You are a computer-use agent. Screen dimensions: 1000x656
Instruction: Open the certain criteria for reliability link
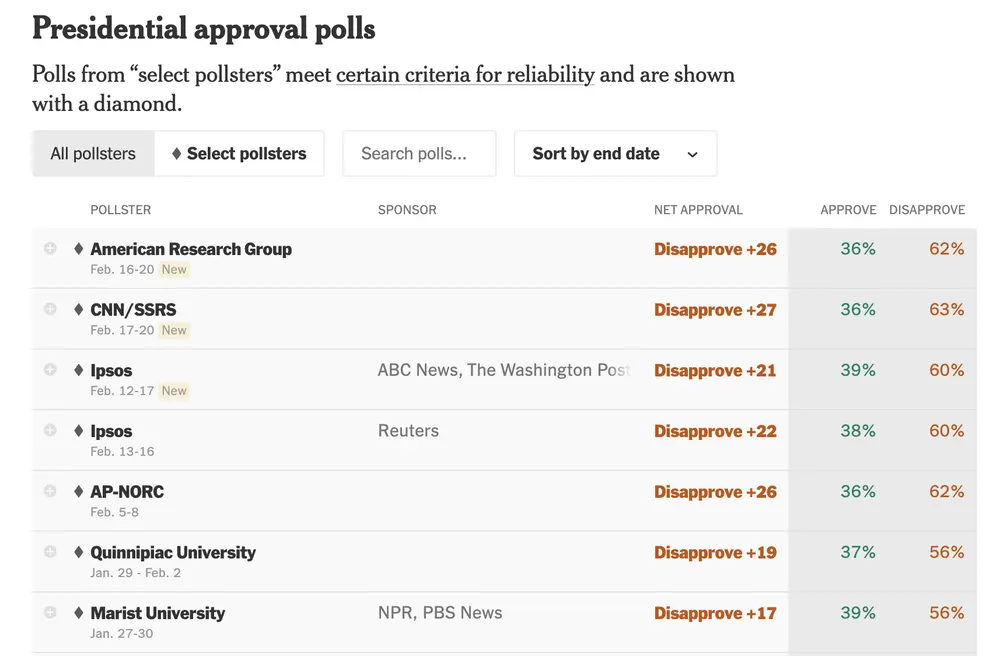(465, 75)
